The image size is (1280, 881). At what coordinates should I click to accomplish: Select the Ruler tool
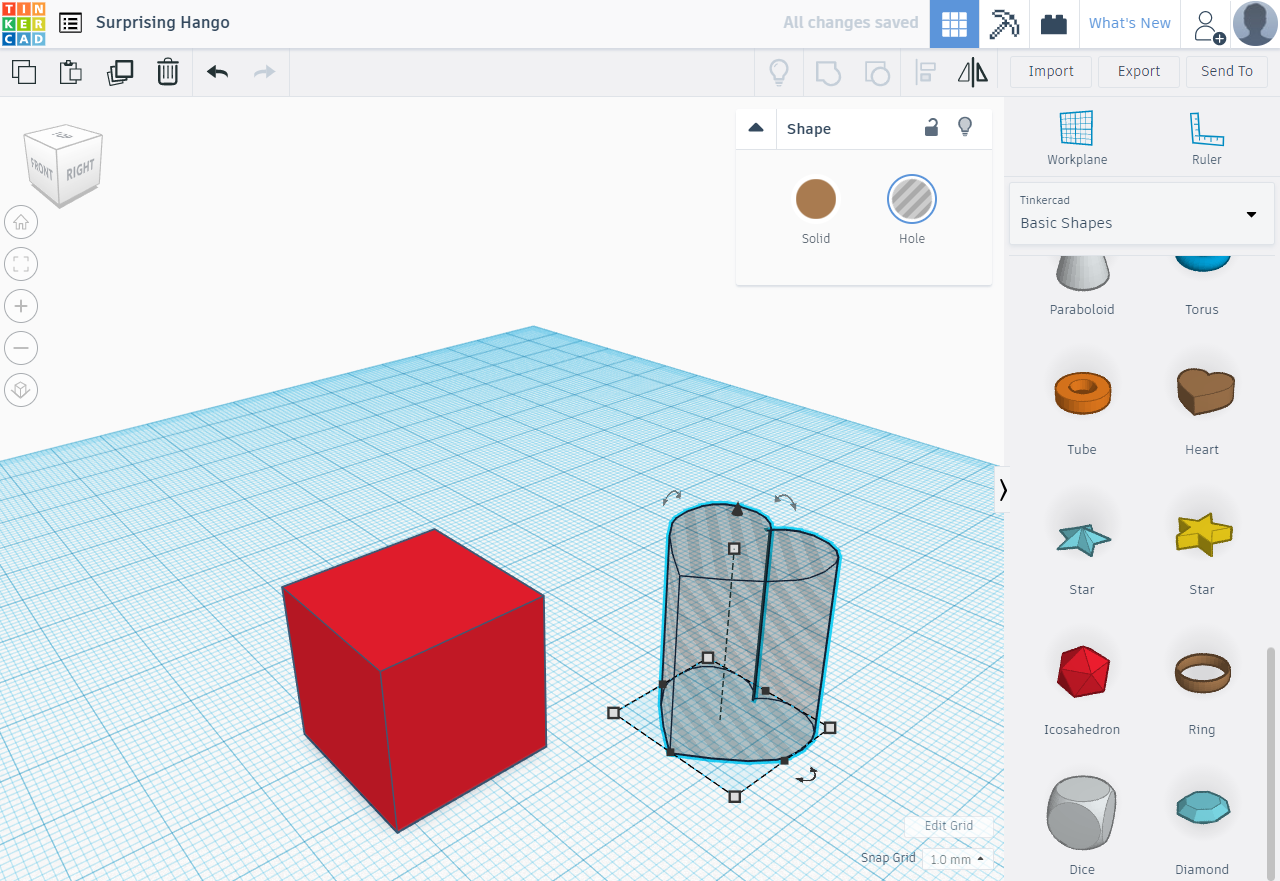tap(1207, 138)
